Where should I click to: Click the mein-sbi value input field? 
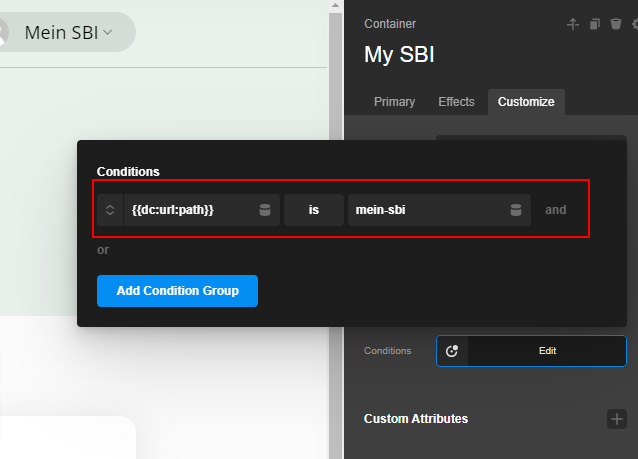pos(425,210)
